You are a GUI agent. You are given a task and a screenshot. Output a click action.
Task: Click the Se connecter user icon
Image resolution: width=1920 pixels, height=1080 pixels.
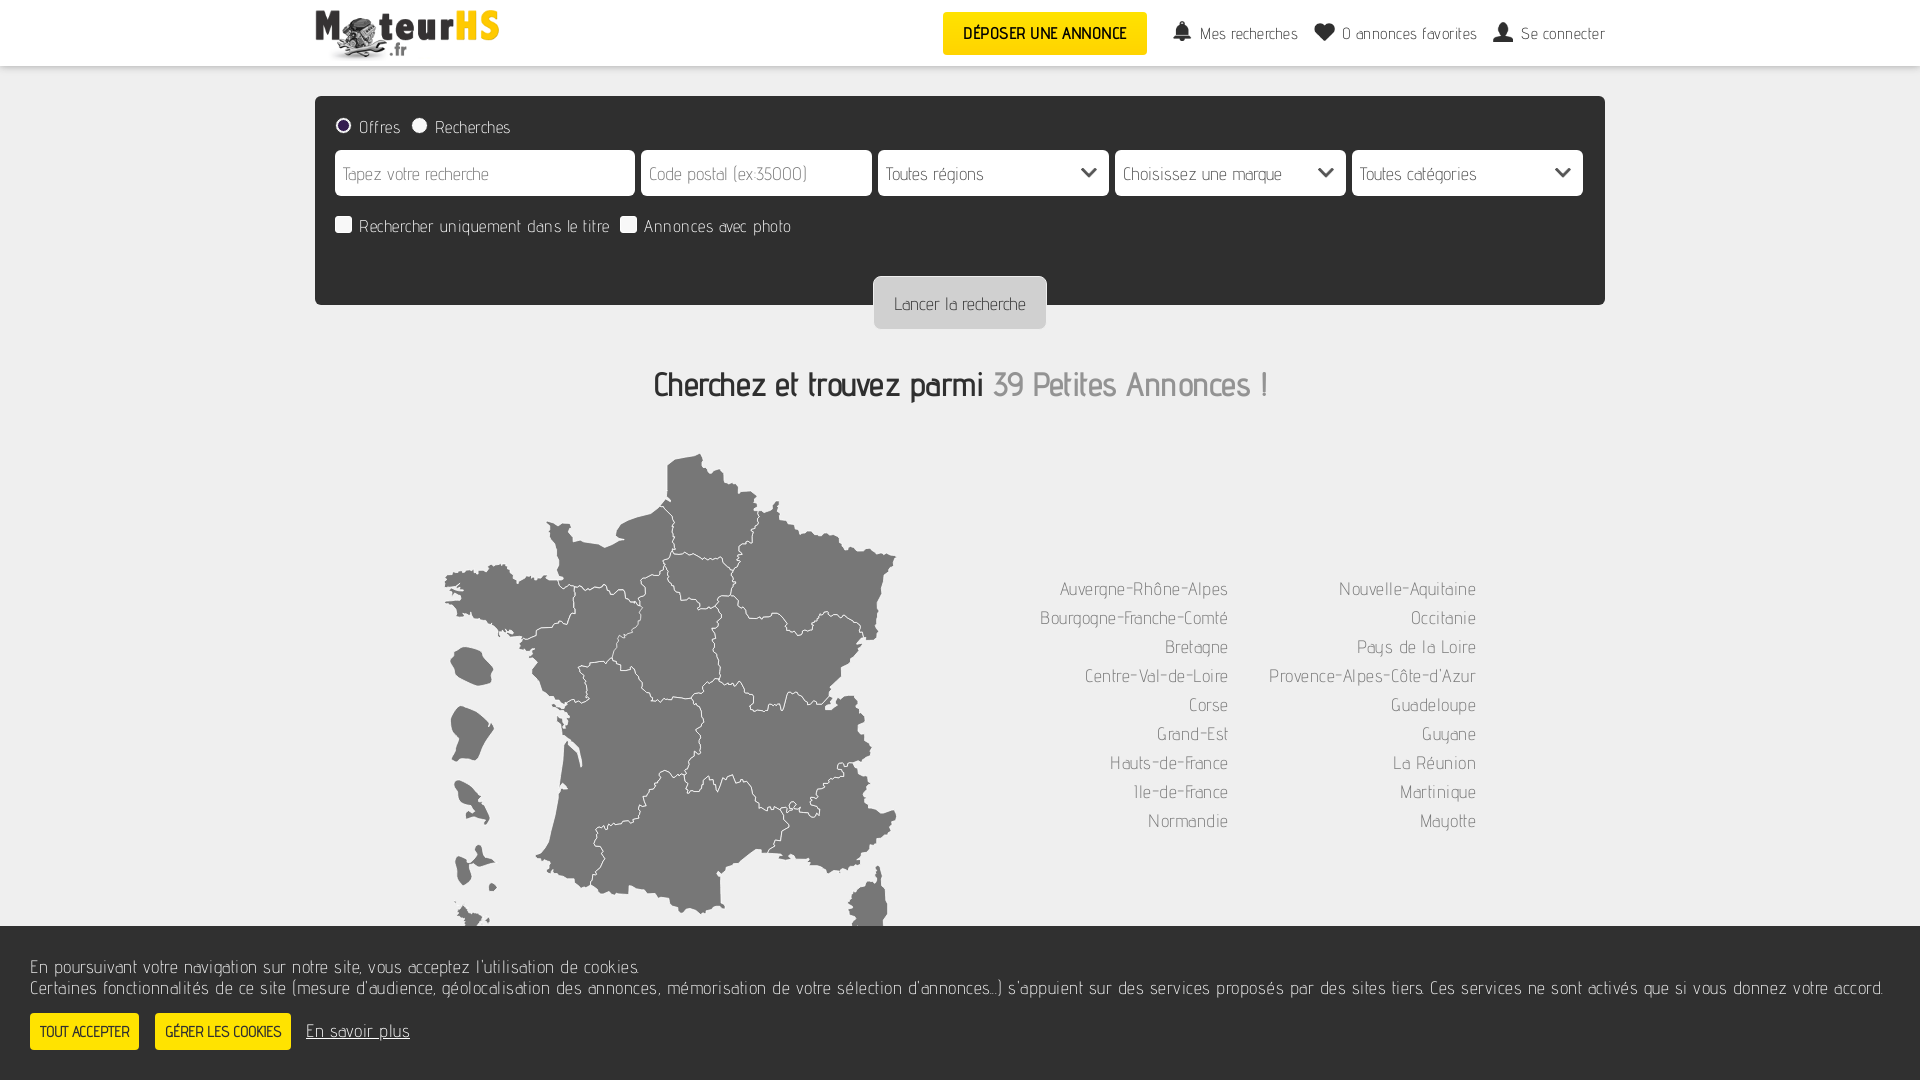point(1504,32)
